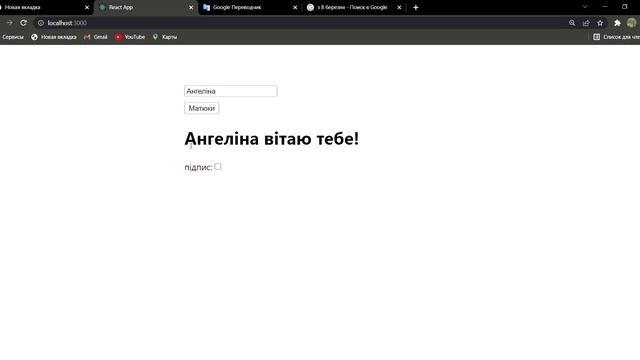The height and width of the screenshot is (360, 640).
Task: Switch to the Google Переводчик tab
Action: (x=250, y=7)
